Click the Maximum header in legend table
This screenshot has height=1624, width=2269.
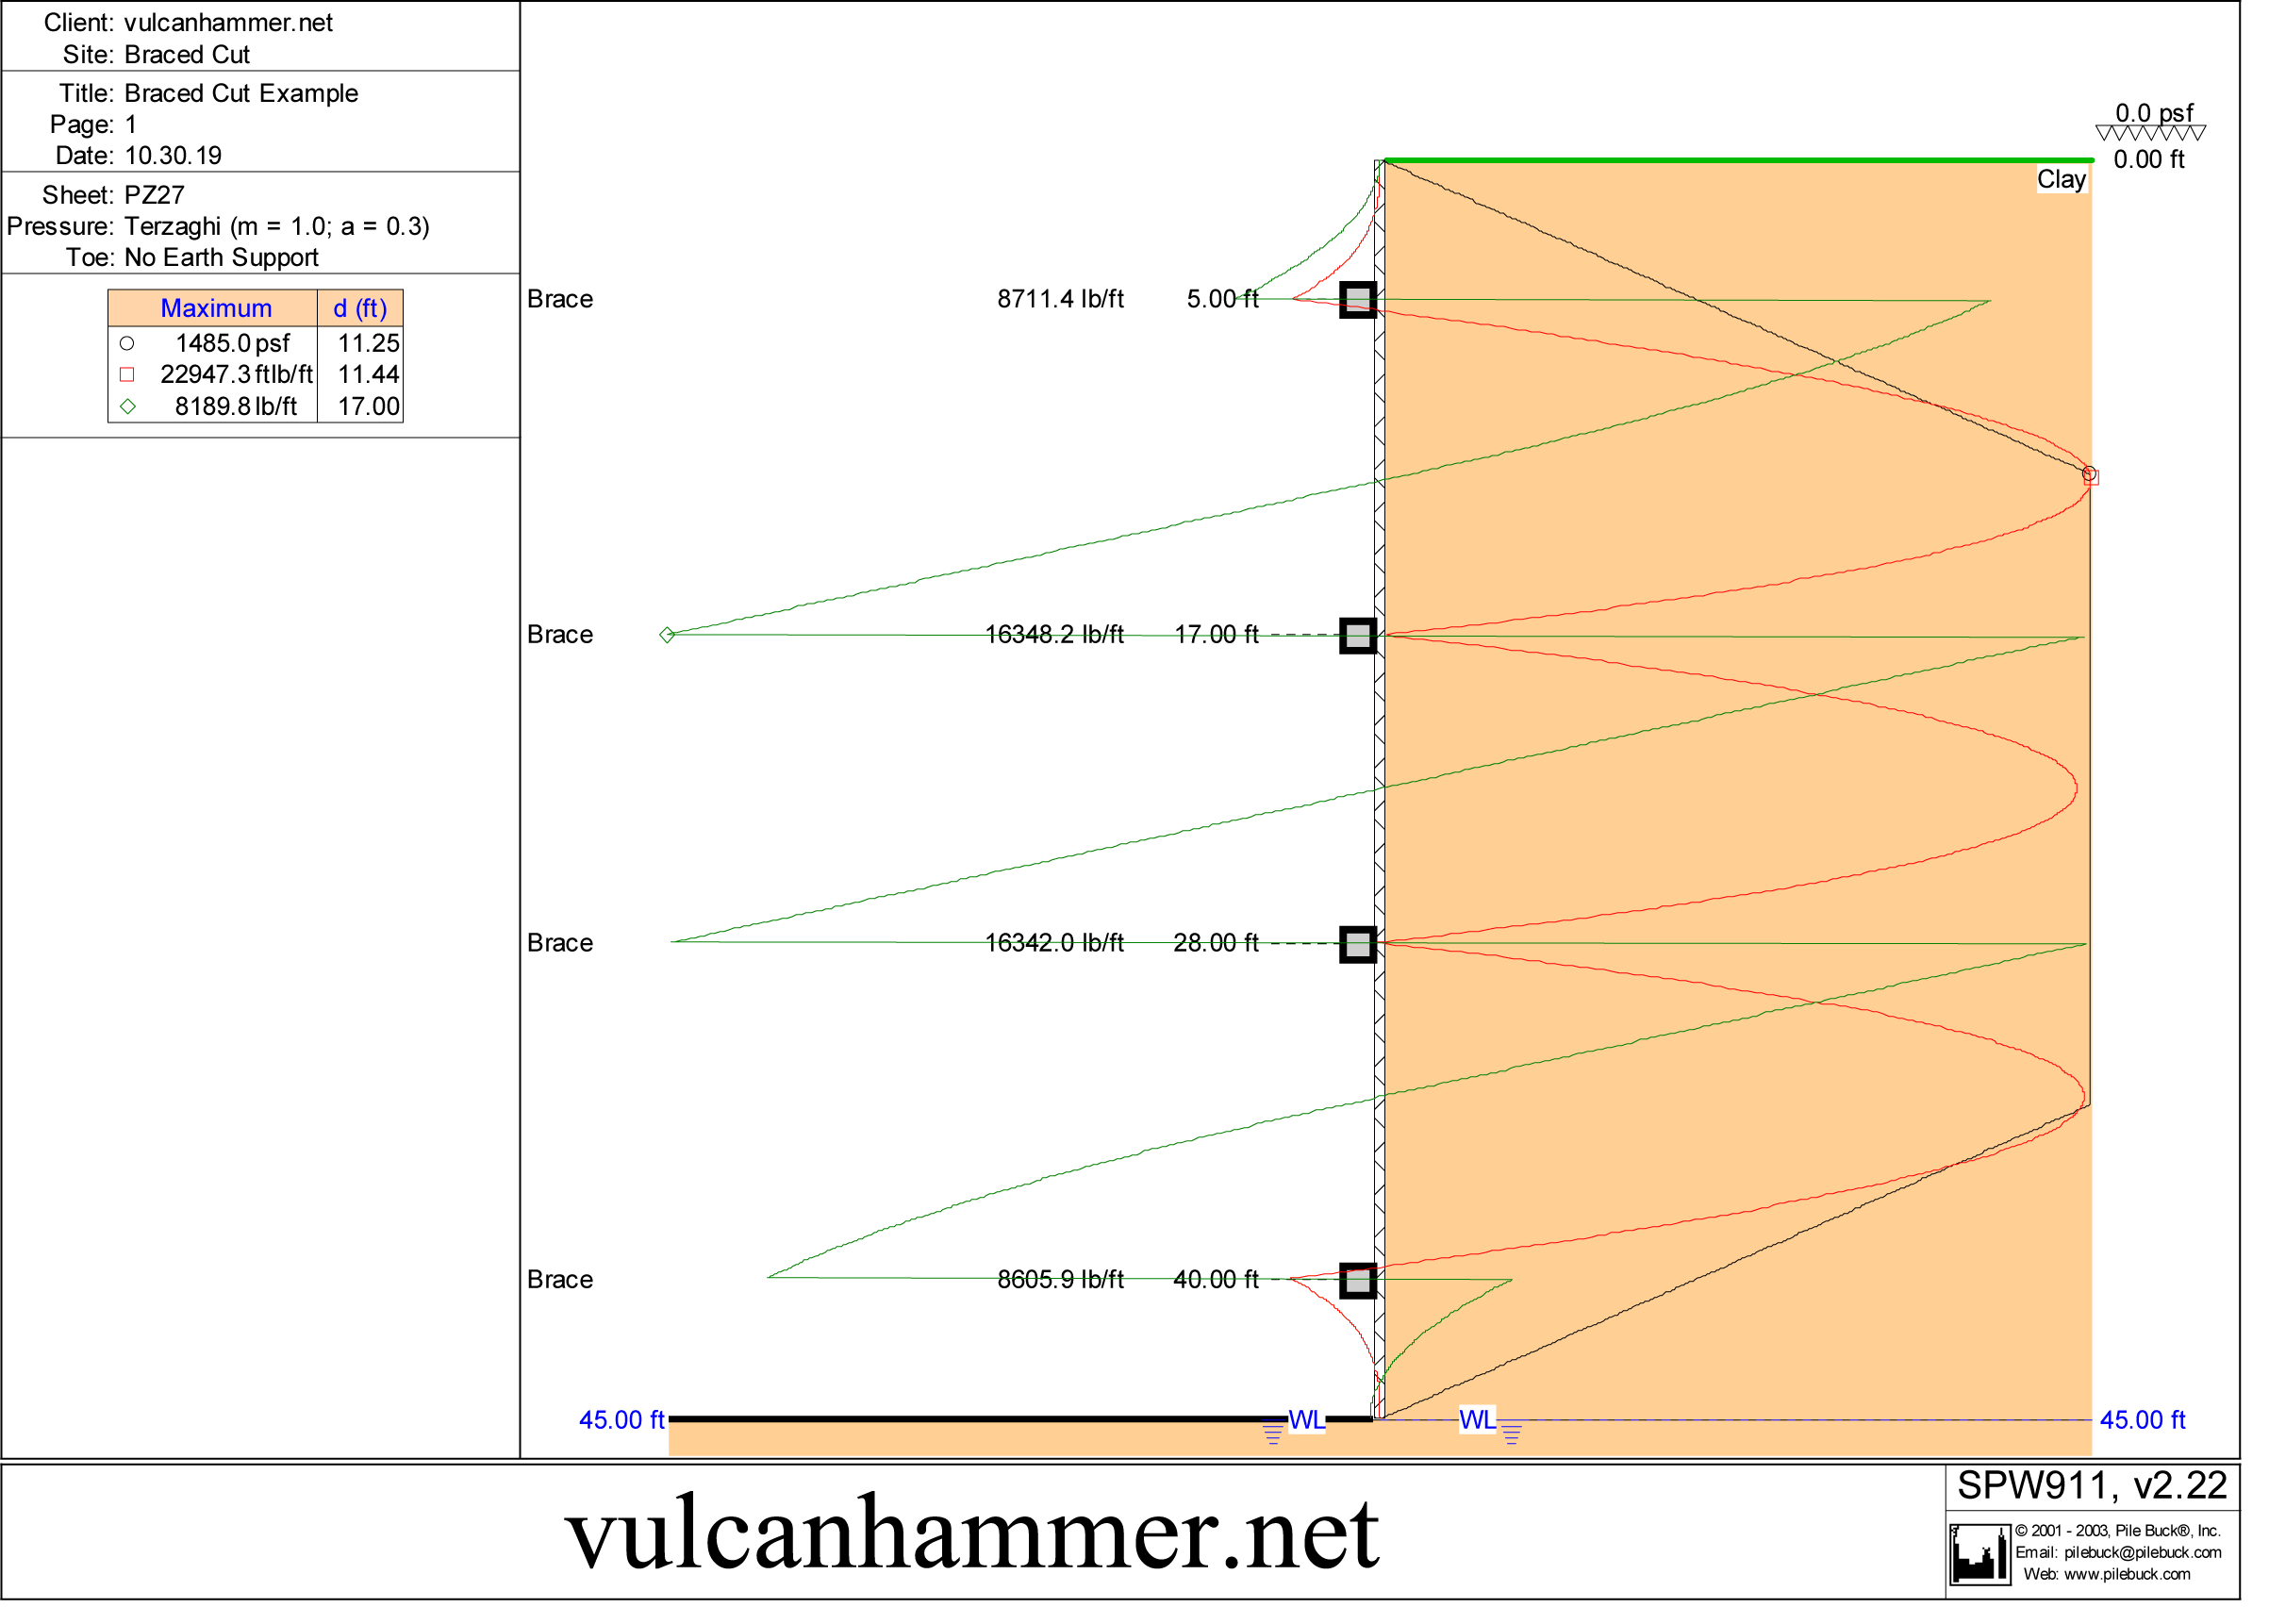click(215, 308)
